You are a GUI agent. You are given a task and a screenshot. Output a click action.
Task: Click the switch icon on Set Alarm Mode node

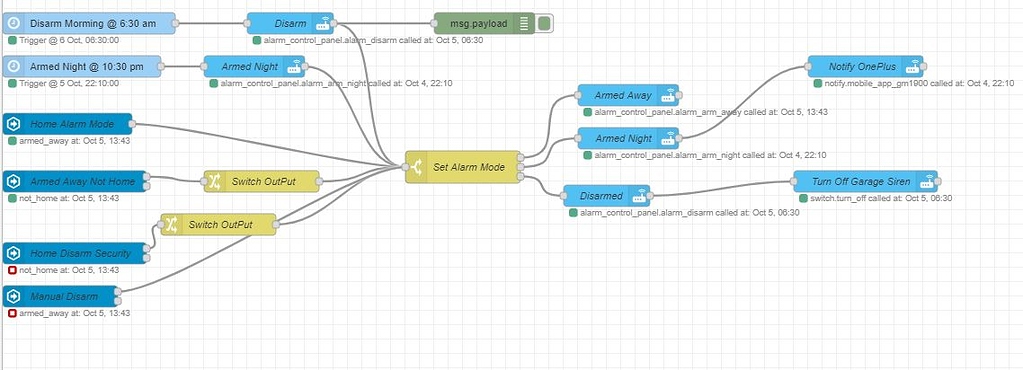point(416,167)
